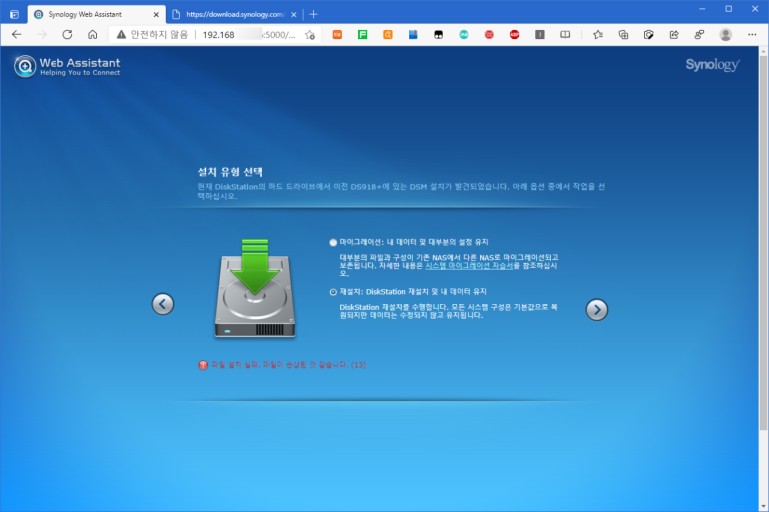Screen dimensions: 769x512
Task: Click the teal round extension icon
Action: [x=463, y=34]
